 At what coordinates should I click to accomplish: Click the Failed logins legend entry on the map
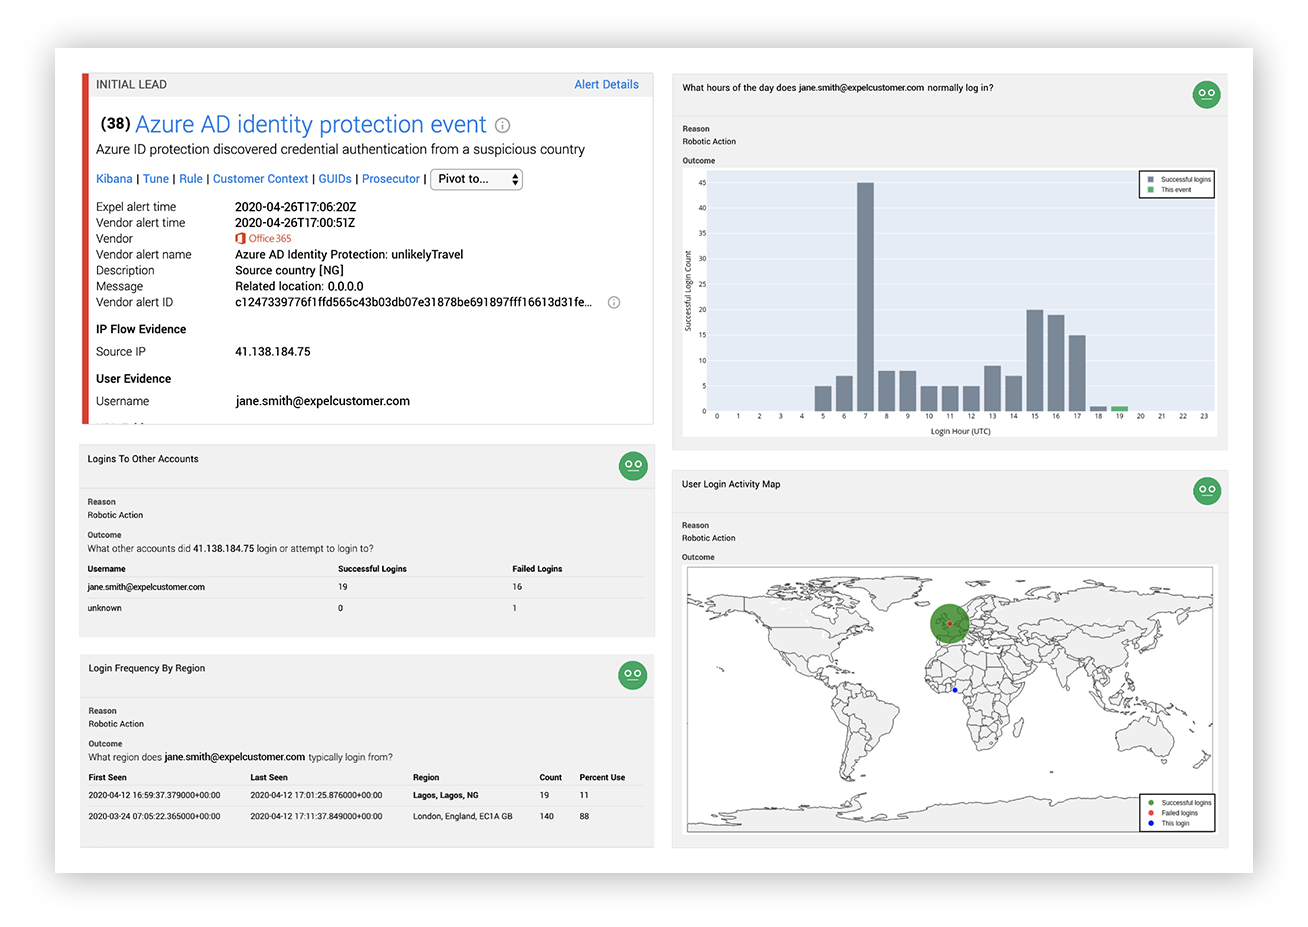[1178, 813]
